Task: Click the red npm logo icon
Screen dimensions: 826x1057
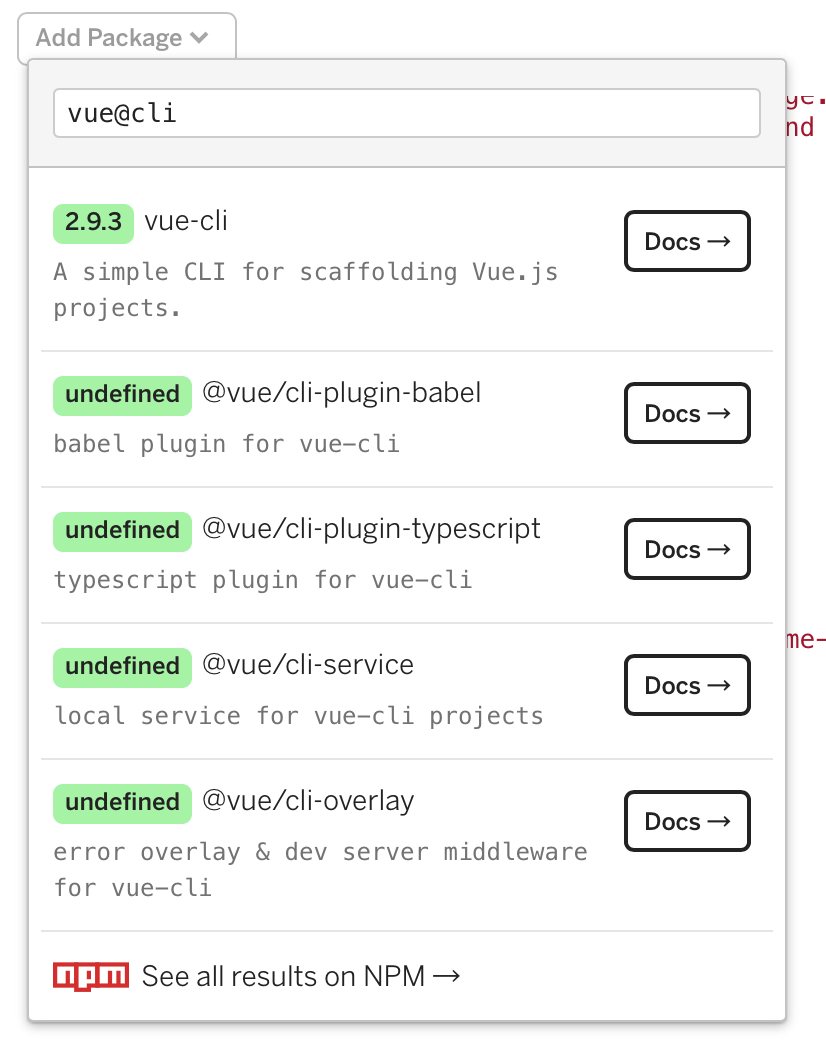Action: (91, 976)
